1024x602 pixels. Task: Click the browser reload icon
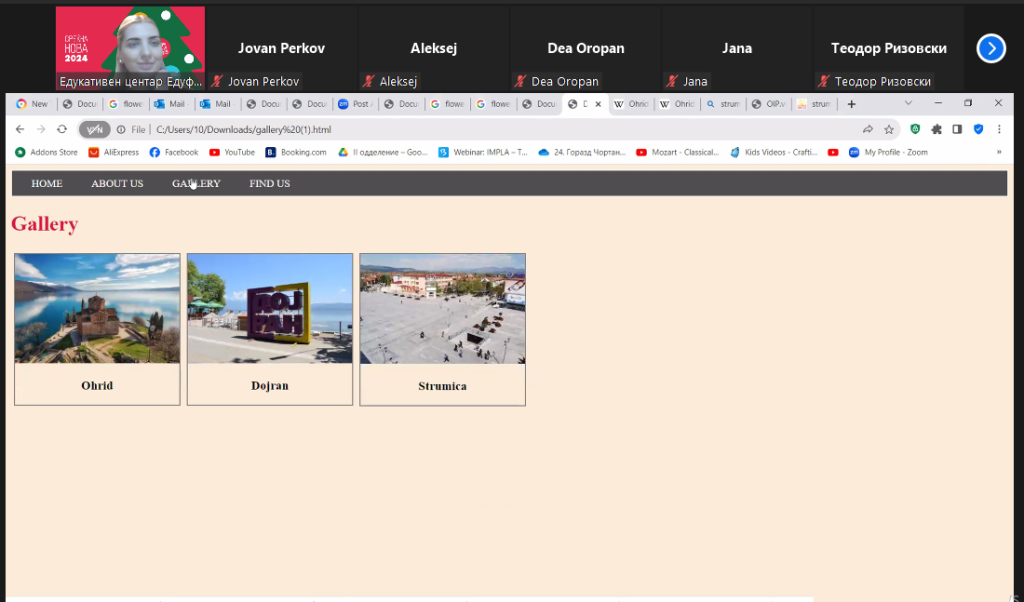coord(62,129)
